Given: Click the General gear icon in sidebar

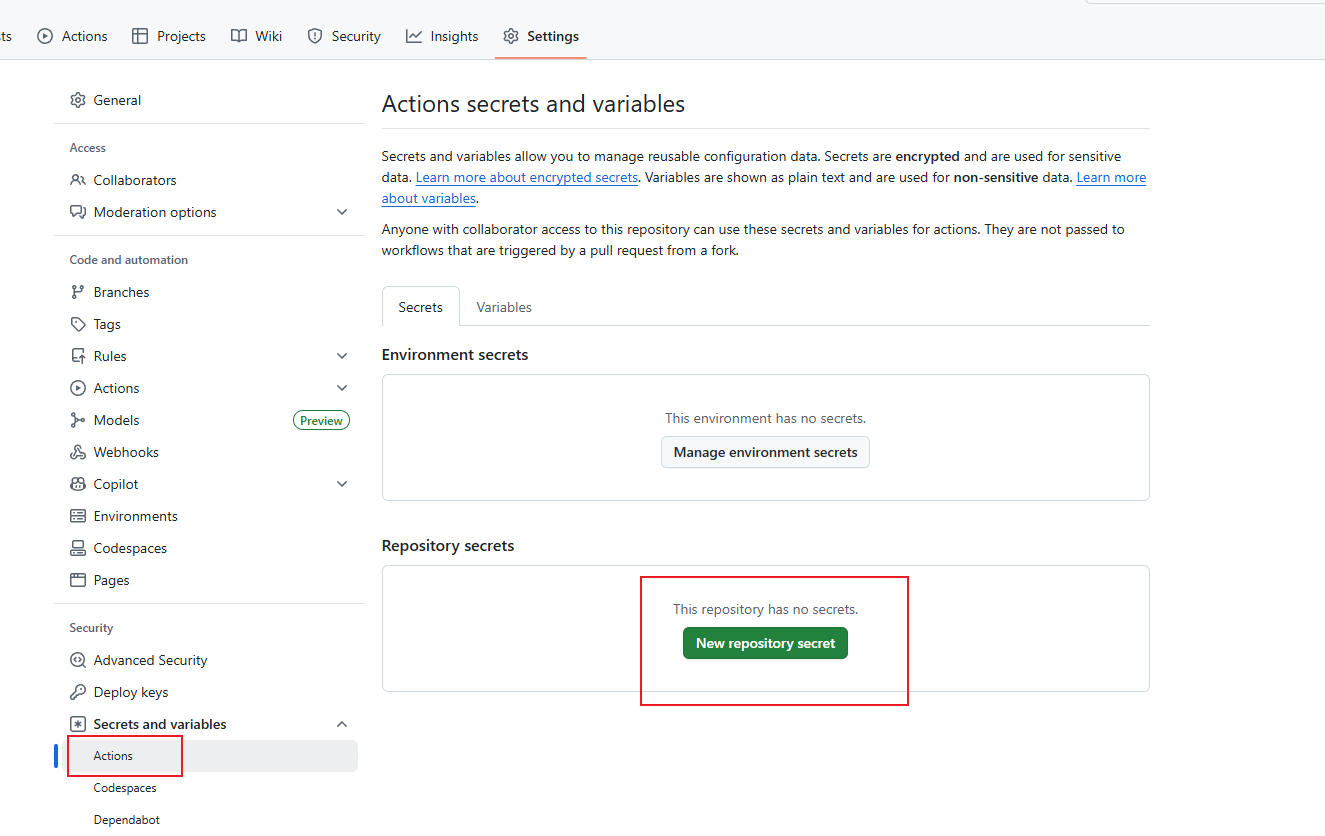Looking at the screenshot, I should click(78, 100).
